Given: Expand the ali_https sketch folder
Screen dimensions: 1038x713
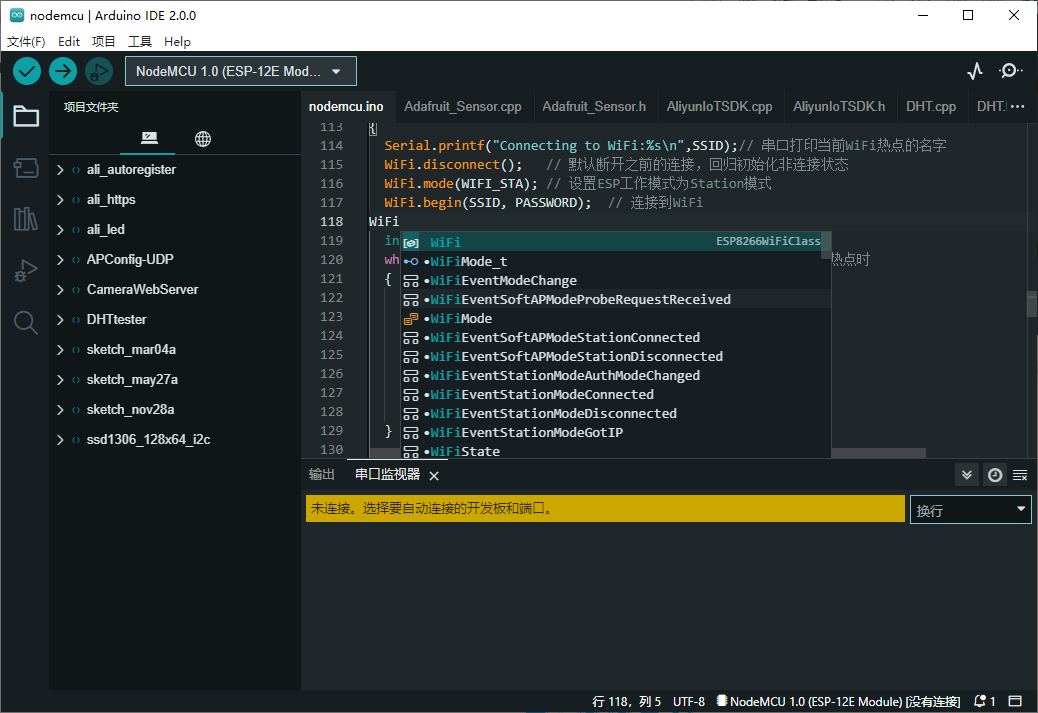Looking at the screenshot, I should click(60, 199).
